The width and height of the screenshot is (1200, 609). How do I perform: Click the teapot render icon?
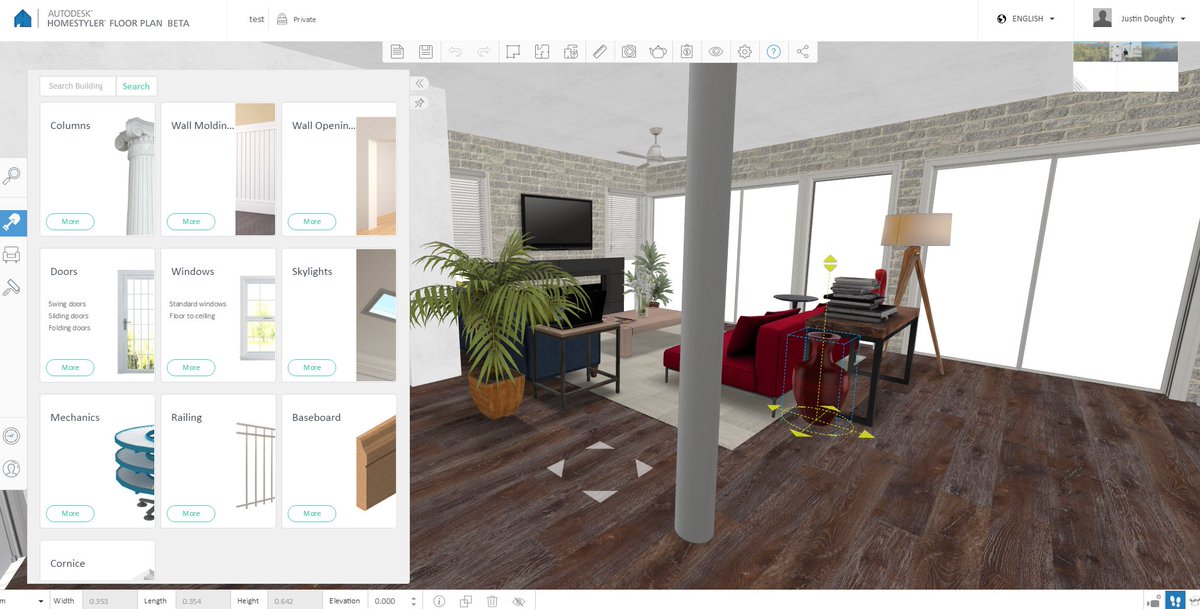(658, 51)
